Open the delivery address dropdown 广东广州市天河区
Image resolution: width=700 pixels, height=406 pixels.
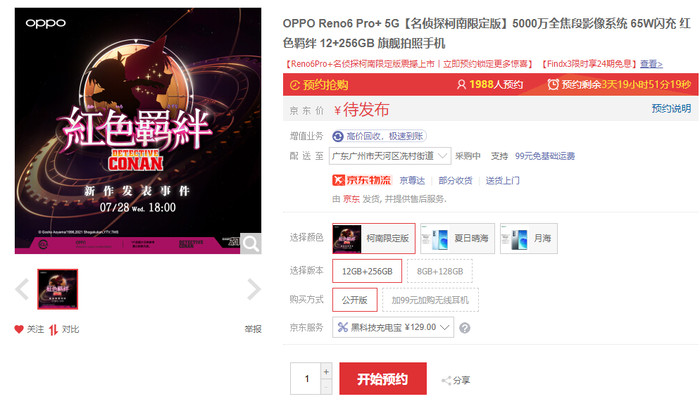(390, 156)
